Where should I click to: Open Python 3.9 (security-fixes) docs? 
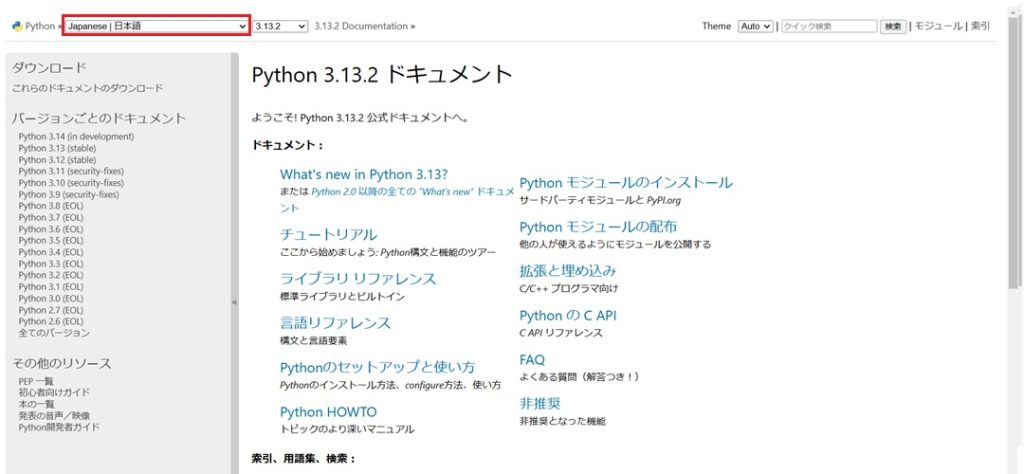click(69, 195)
